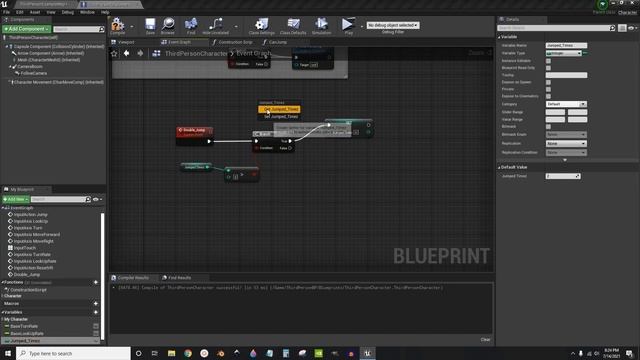640x360 pixels.
Task: Open Class Defaults
Action: (x=293, y=26)
